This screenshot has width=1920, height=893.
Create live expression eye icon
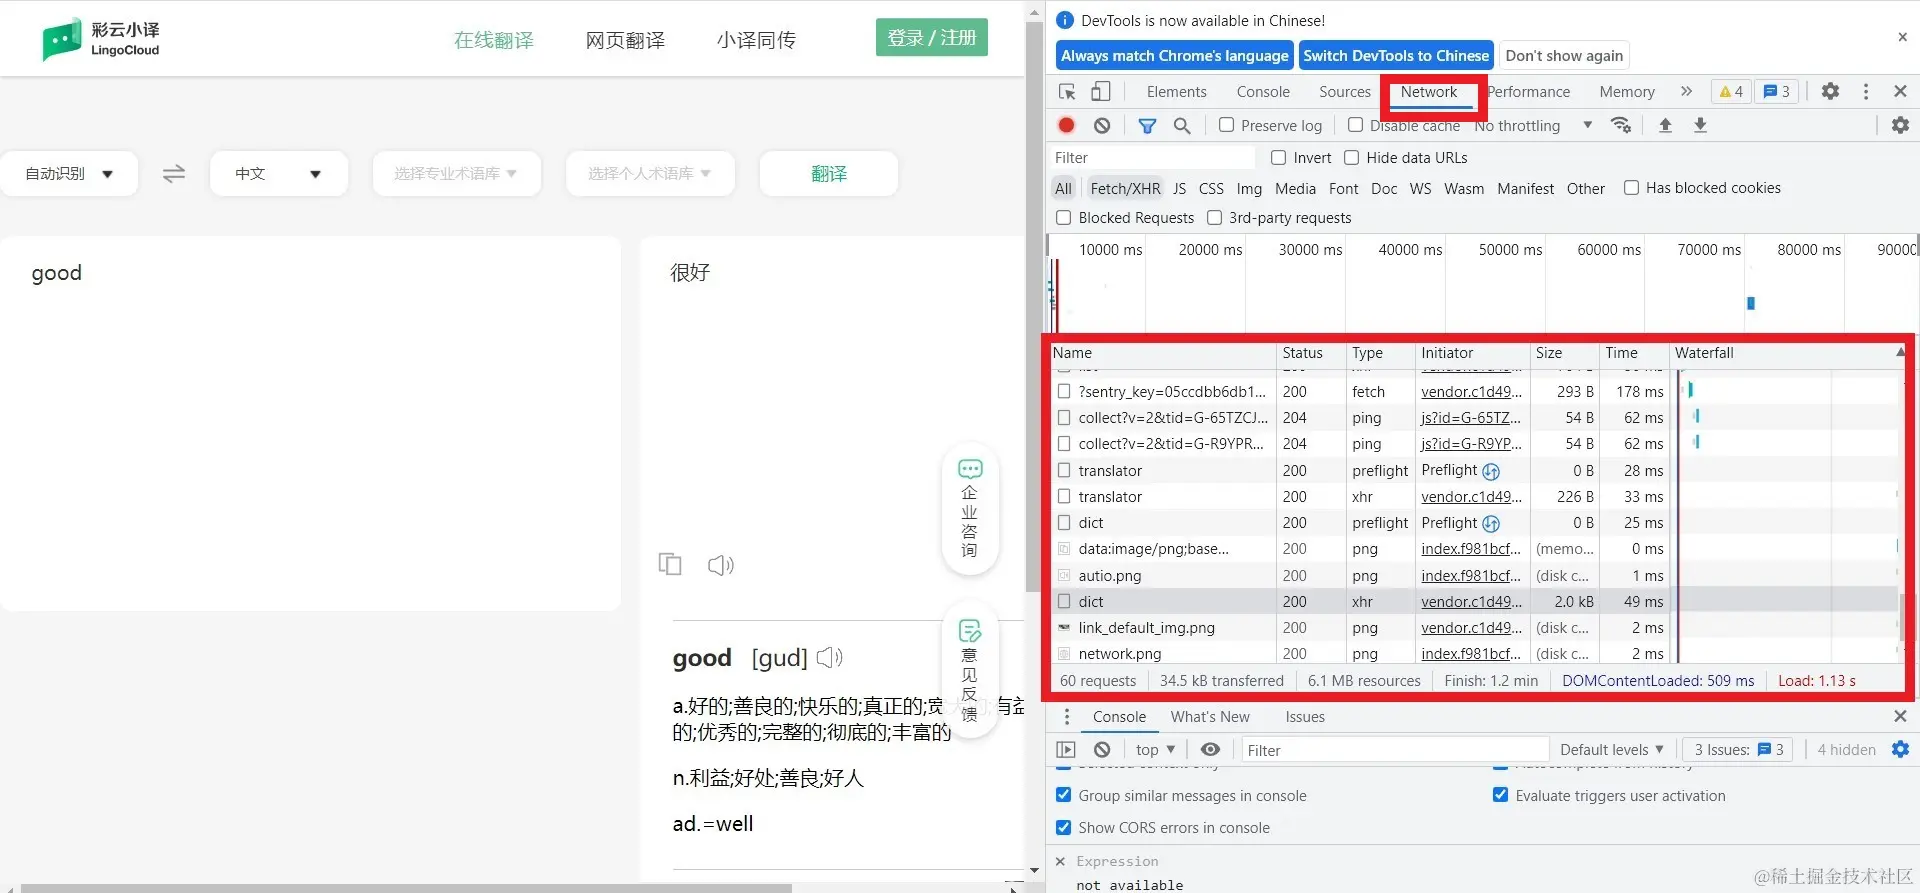(x=1210, y=749)
